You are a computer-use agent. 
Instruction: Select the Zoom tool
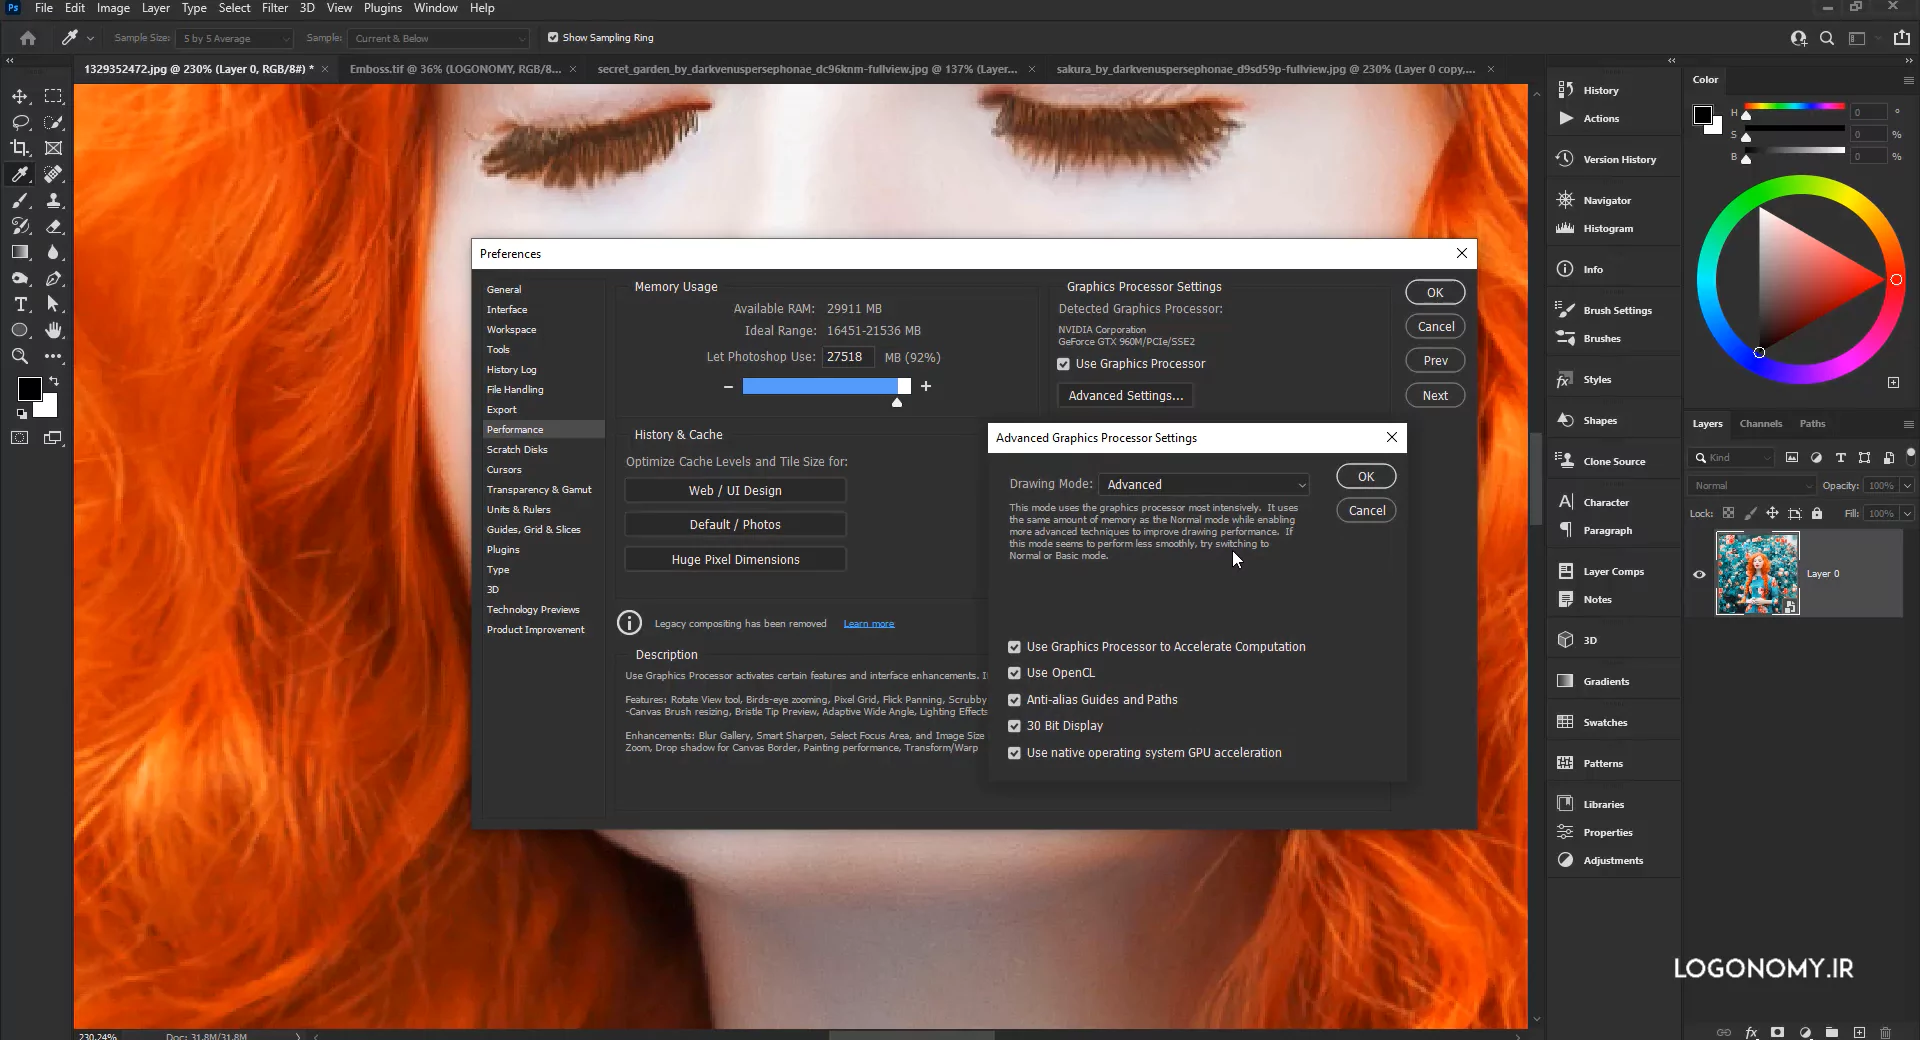[x=20, y=356]
